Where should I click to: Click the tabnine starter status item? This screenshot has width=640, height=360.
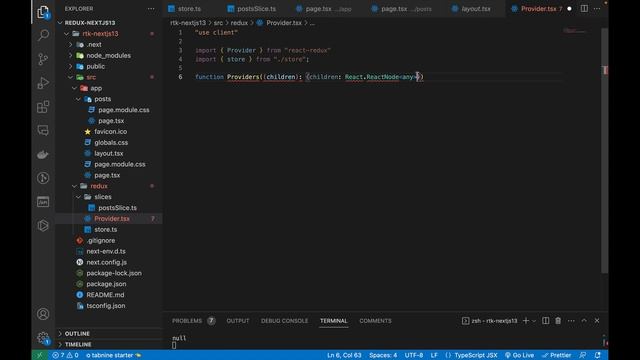113,355
